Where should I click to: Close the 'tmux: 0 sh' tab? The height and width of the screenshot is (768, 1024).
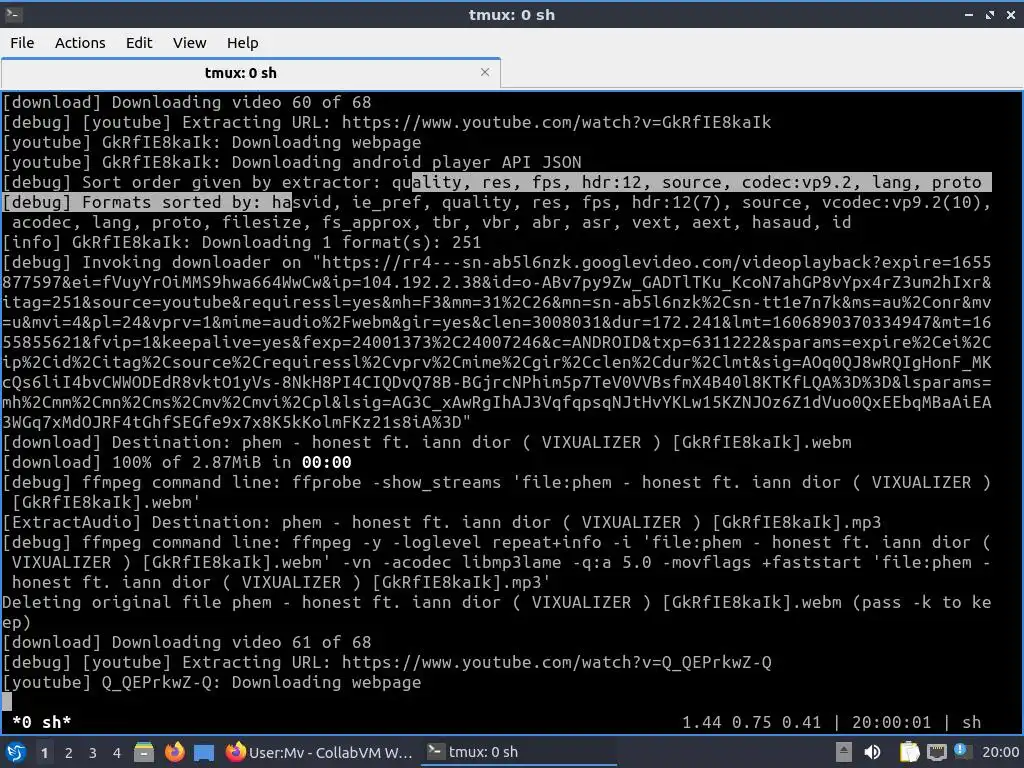point(485,72)
